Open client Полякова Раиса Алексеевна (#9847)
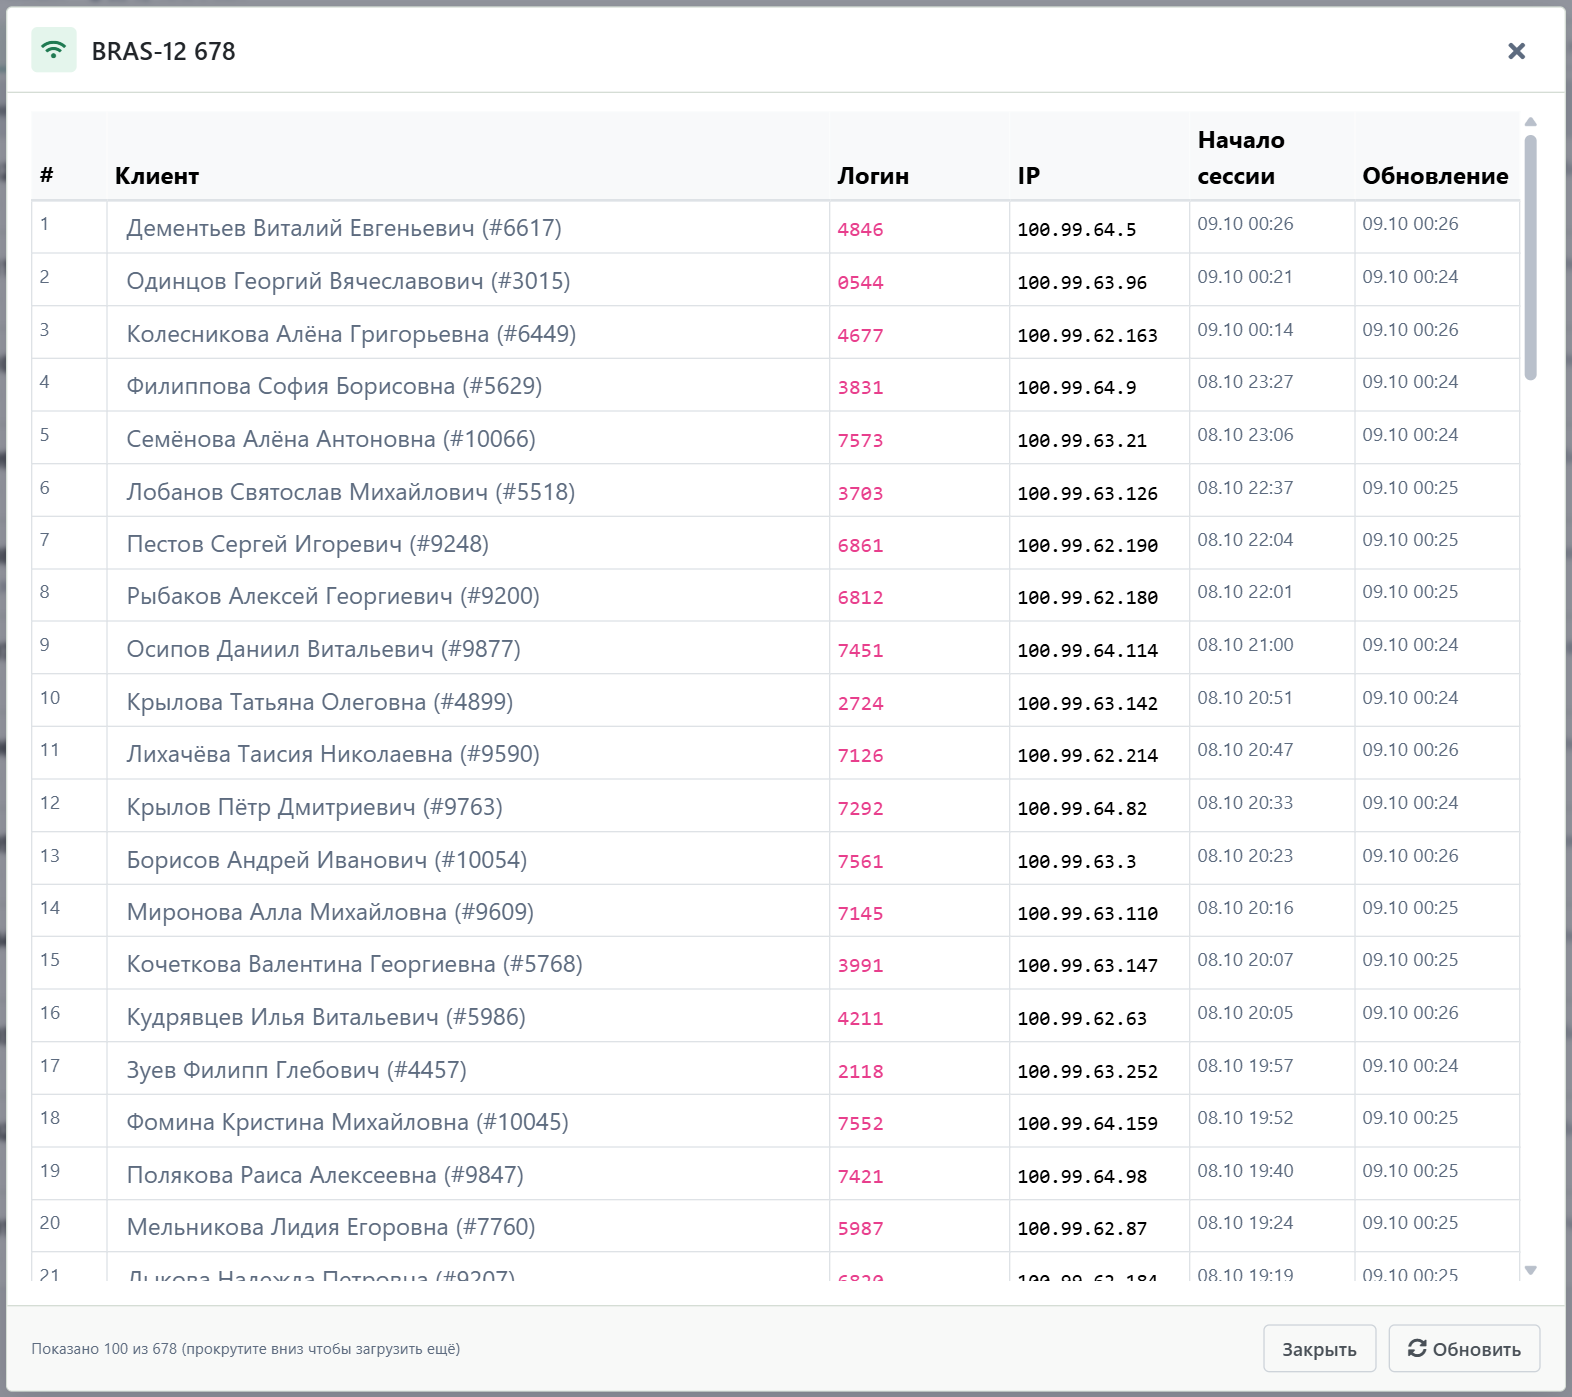 325,1175
